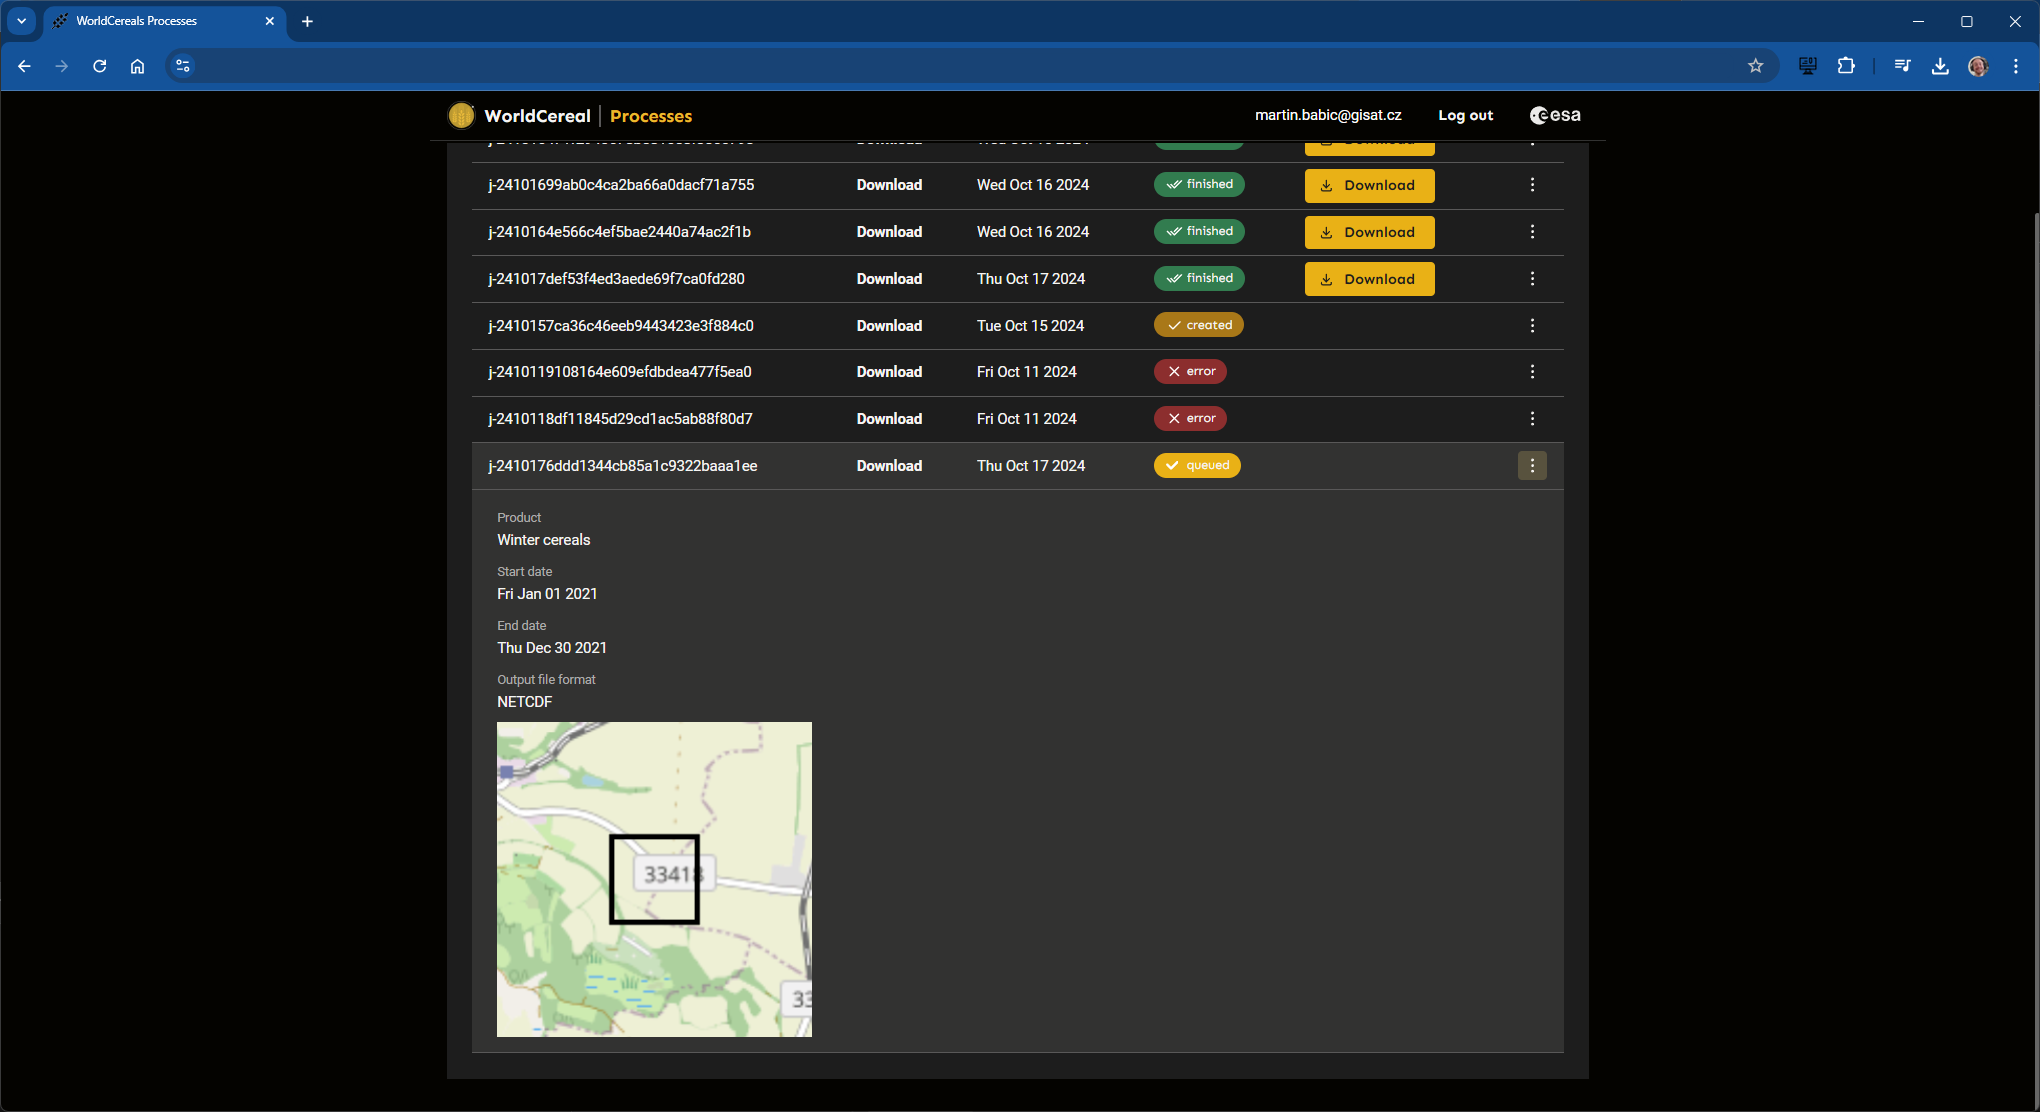Click error badge for j-2410119108164e609efdbdea477f5ea0

click(x=1190, y=371)
